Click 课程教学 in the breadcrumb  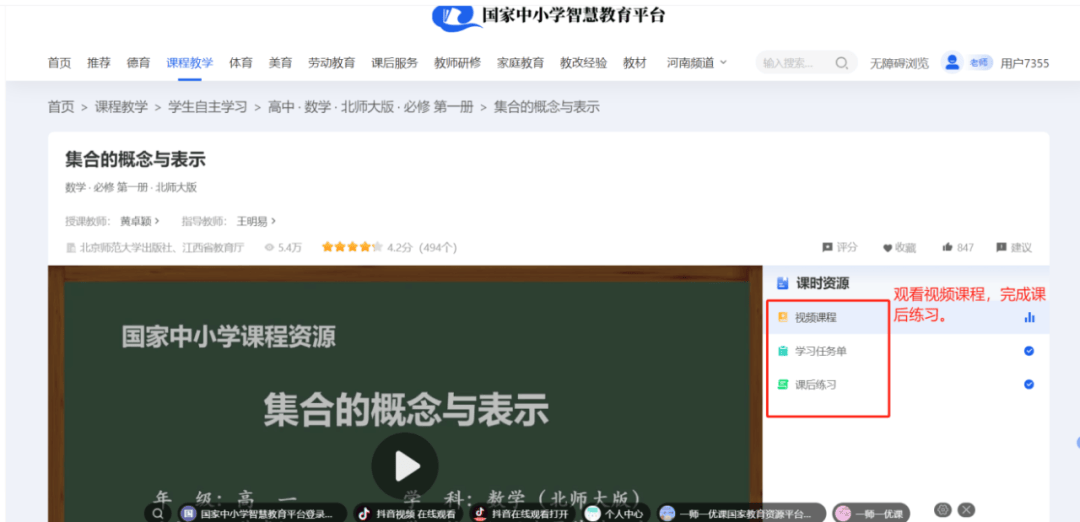(121, 107)
